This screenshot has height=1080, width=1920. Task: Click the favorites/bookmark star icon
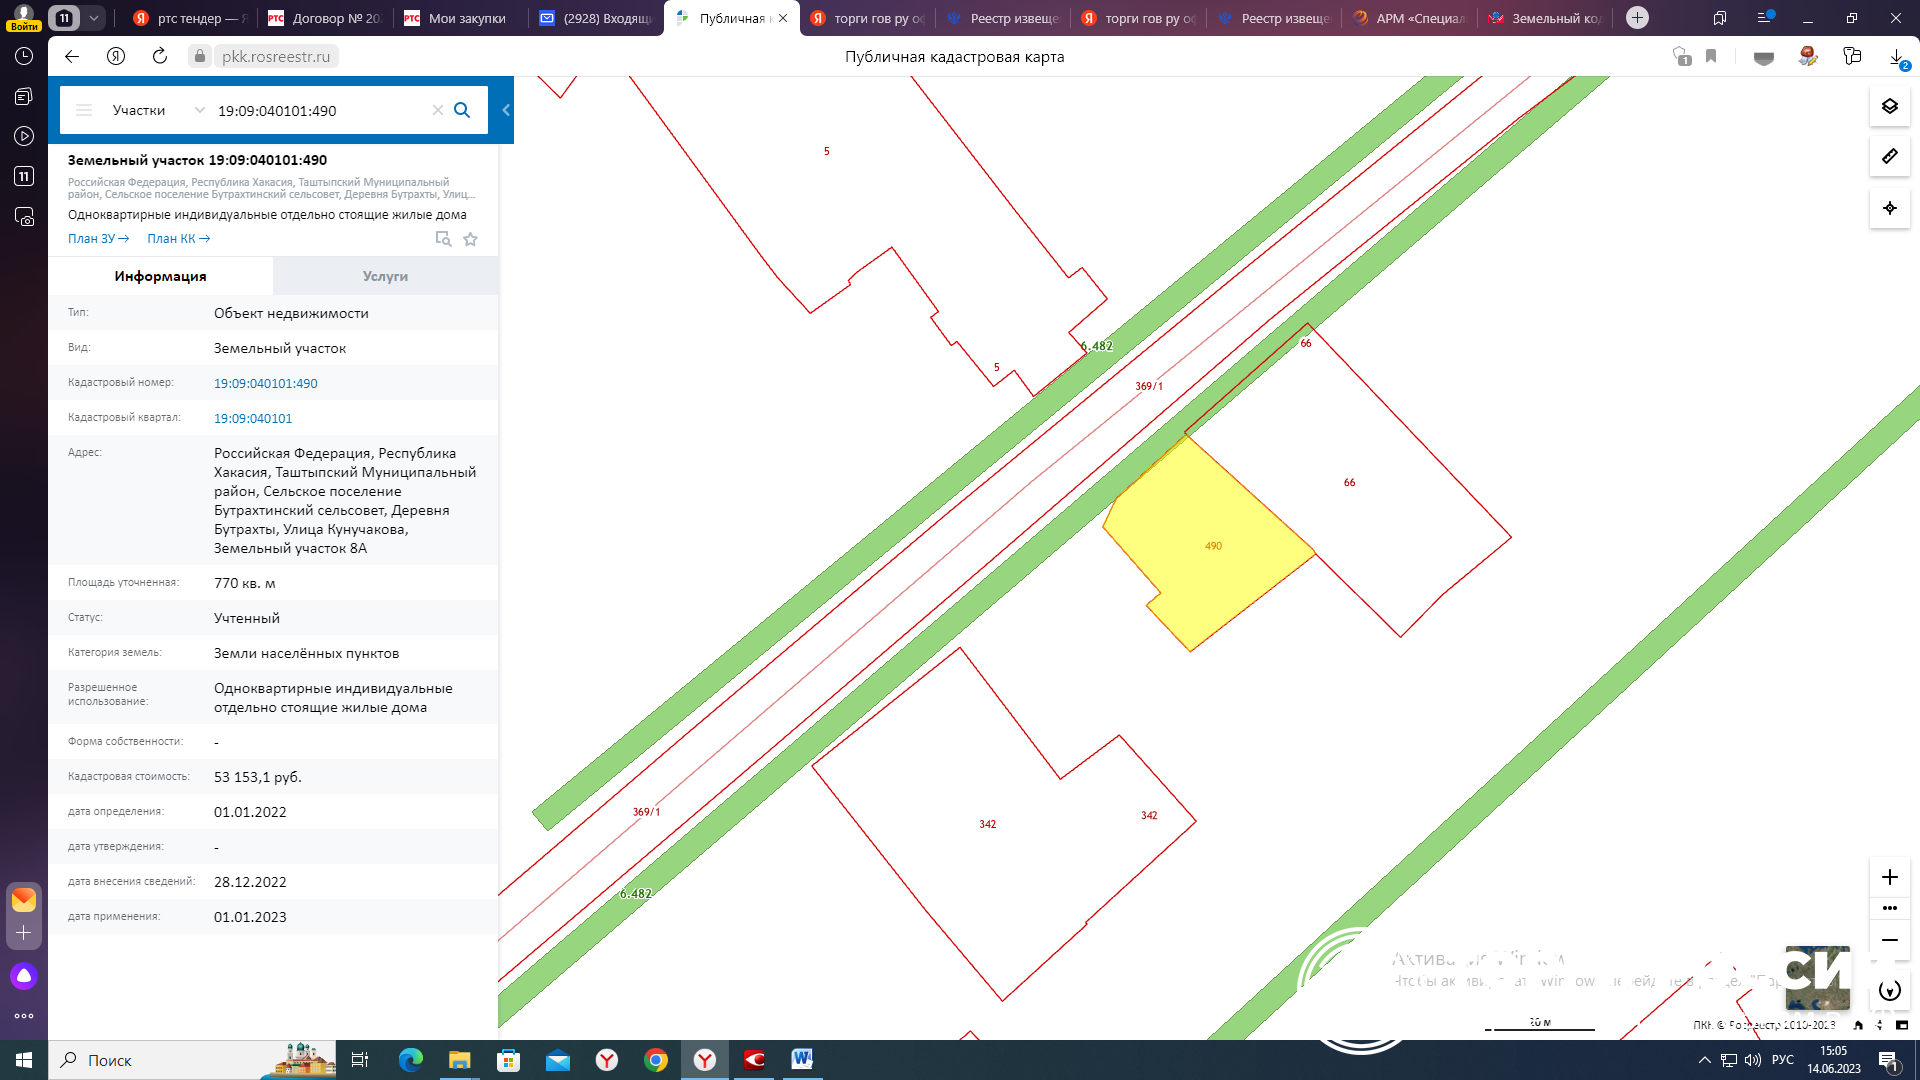[x=469, y=237]
